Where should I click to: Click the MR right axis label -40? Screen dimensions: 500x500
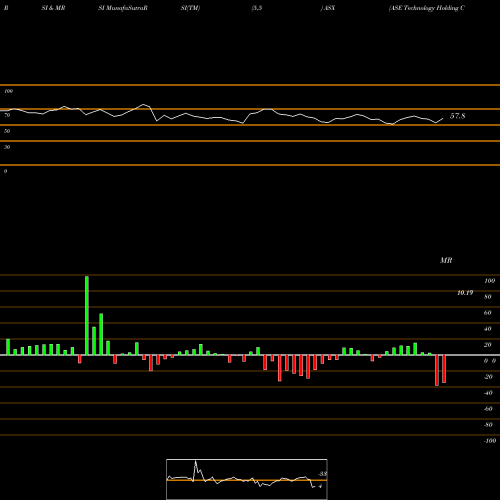(x=488, y=393)
